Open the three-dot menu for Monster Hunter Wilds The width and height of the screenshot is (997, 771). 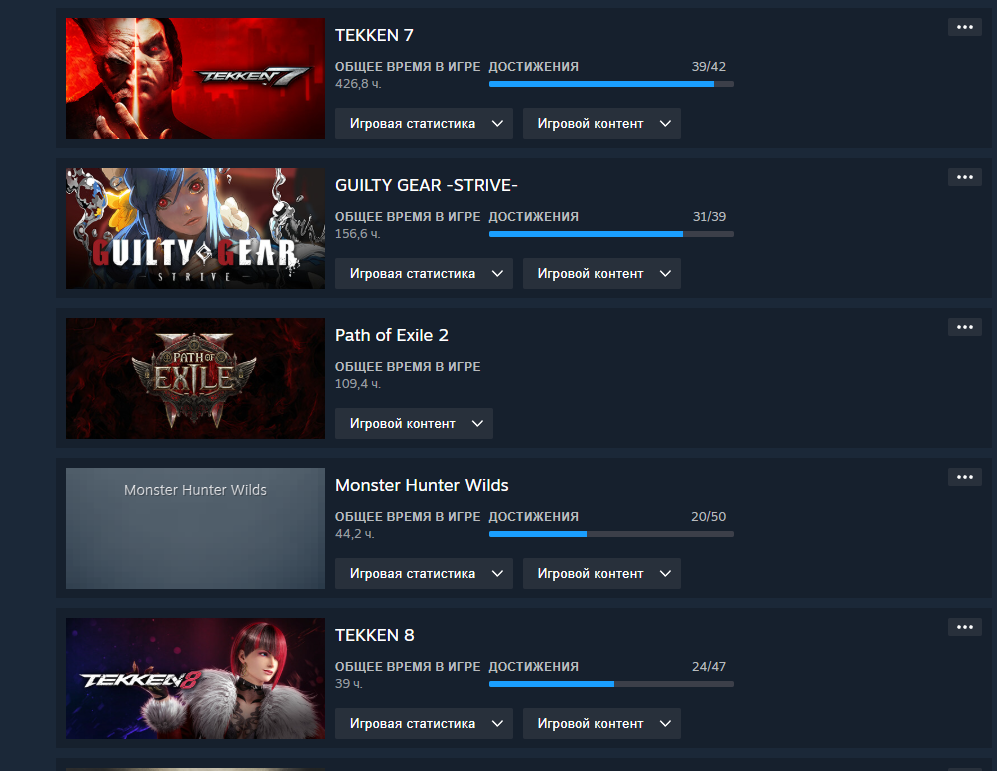pos(965,477)
